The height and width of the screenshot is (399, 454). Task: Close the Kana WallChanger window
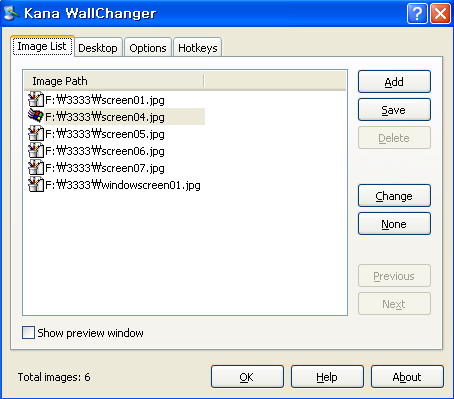[x=440, y=13]
